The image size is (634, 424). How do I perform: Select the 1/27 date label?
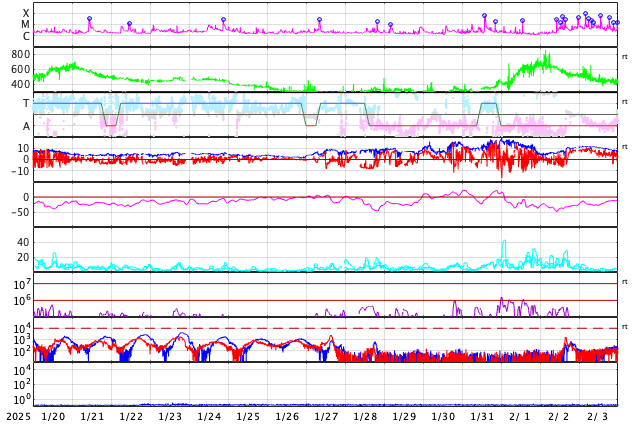[326, 417]
